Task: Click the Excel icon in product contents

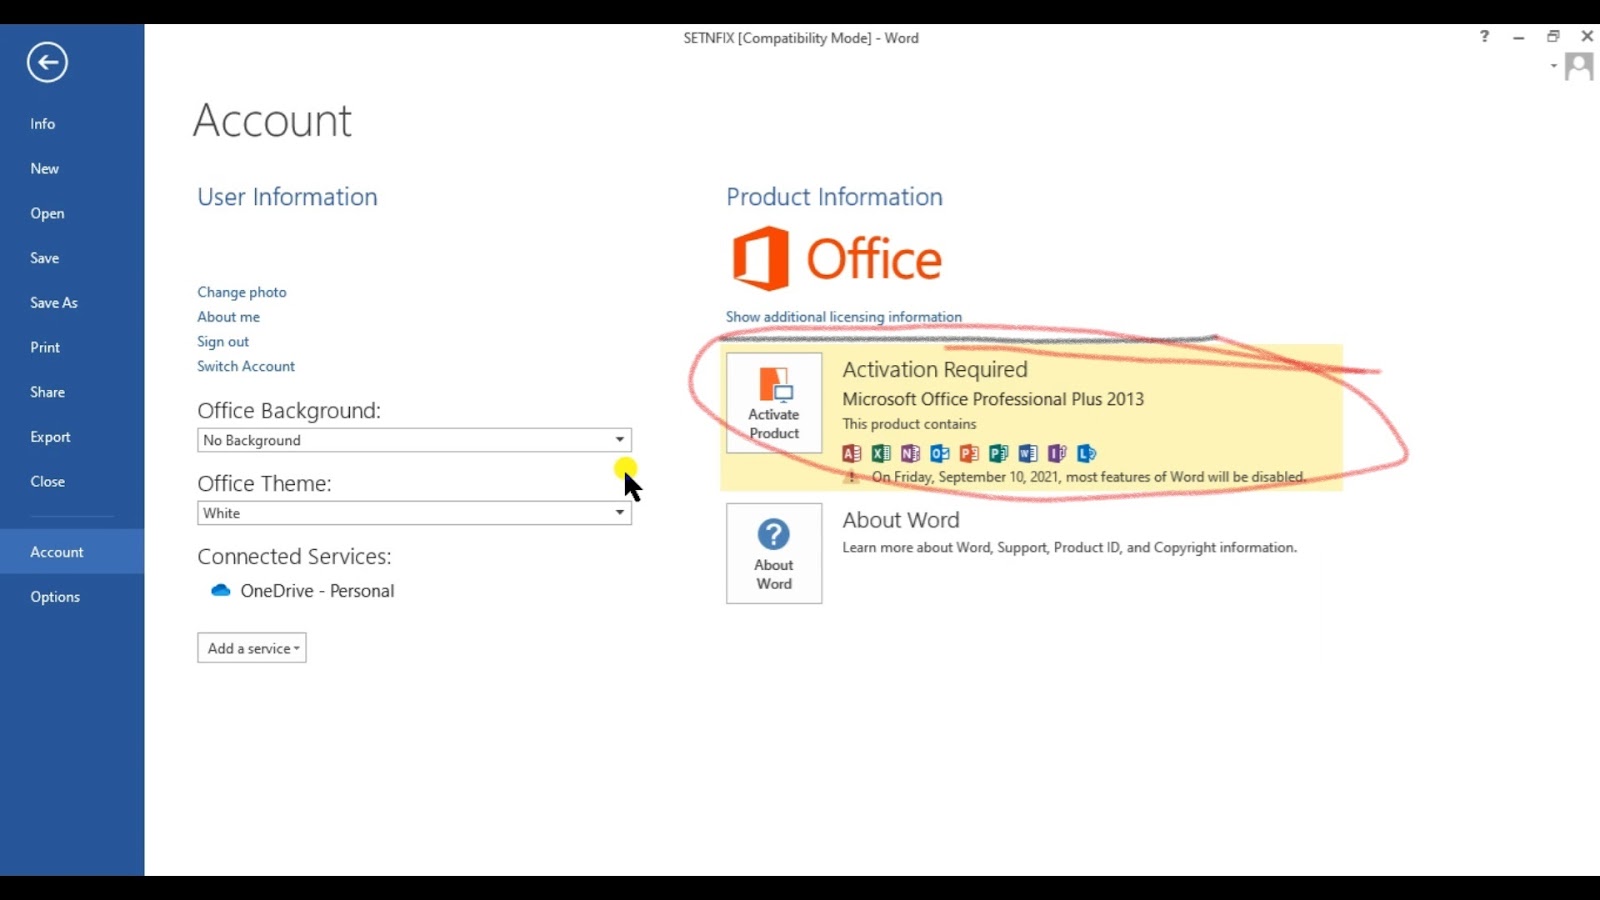Action: [x=881, y=453]
